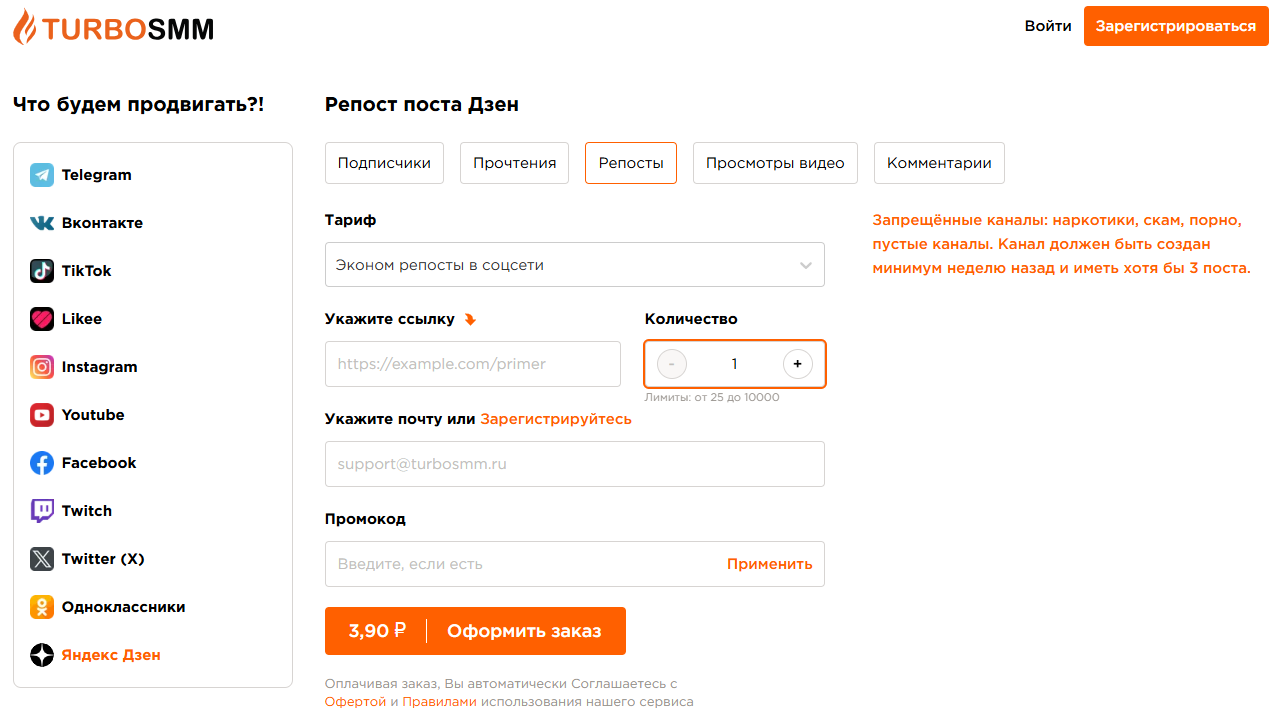
Task: Choose the Twitch icon
Action: click(x=42, y=511)
